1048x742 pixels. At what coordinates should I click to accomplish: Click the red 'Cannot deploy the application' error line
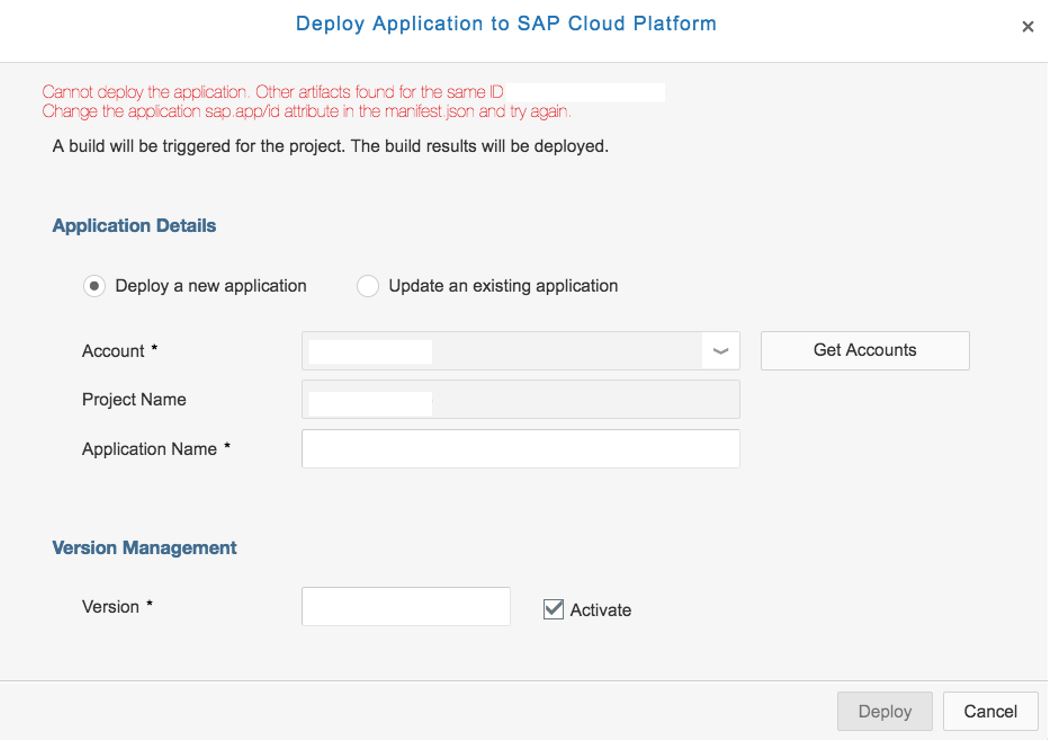273,92
